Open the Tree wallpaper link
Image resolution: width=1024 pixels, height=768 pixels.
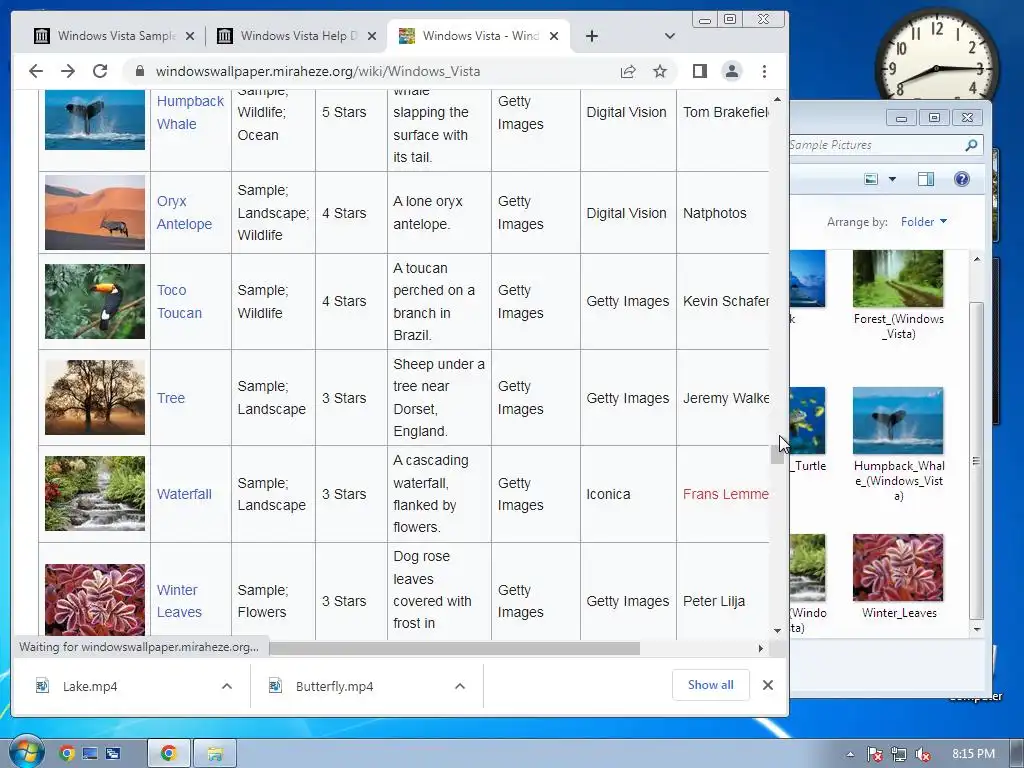pyautogui.click(x=170, y=398)
